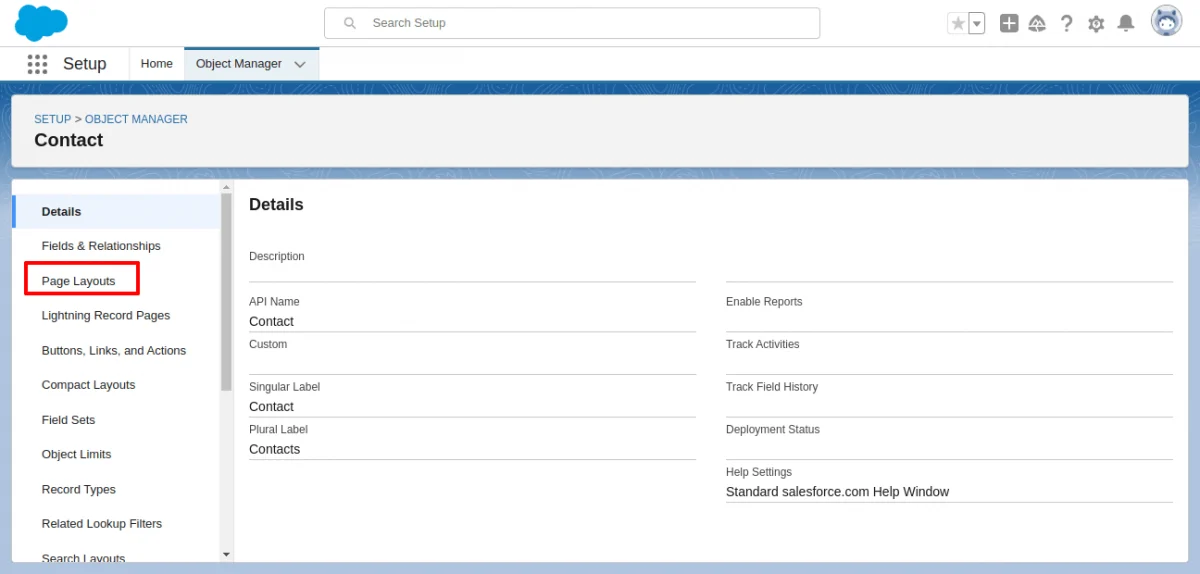Open Record Types section
Image resolution: width=1200 pixels, height=574 pixels.
click(x=79, y=489)
